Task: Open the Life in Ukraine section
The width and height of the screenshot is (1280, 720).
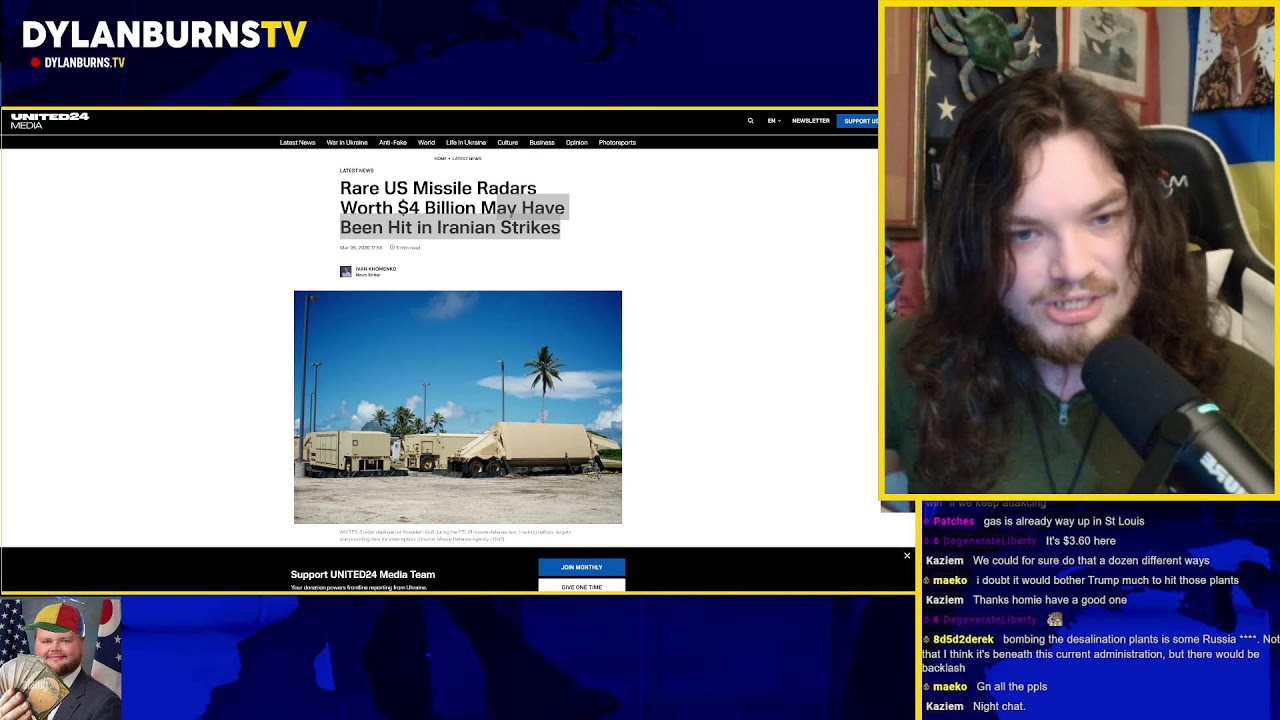Action: point(466,142)
